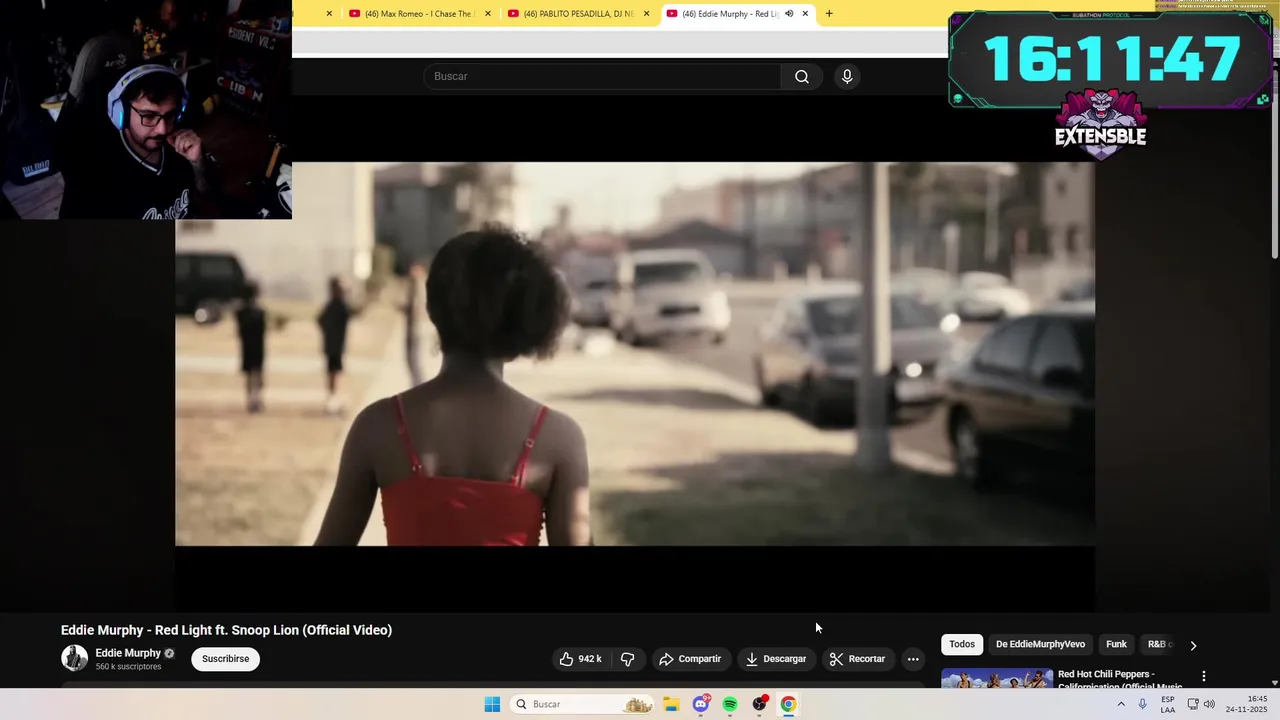Close the leftmost partially hidden tab
Viewport: 1280px width, 720px height.
coord(329,14)
